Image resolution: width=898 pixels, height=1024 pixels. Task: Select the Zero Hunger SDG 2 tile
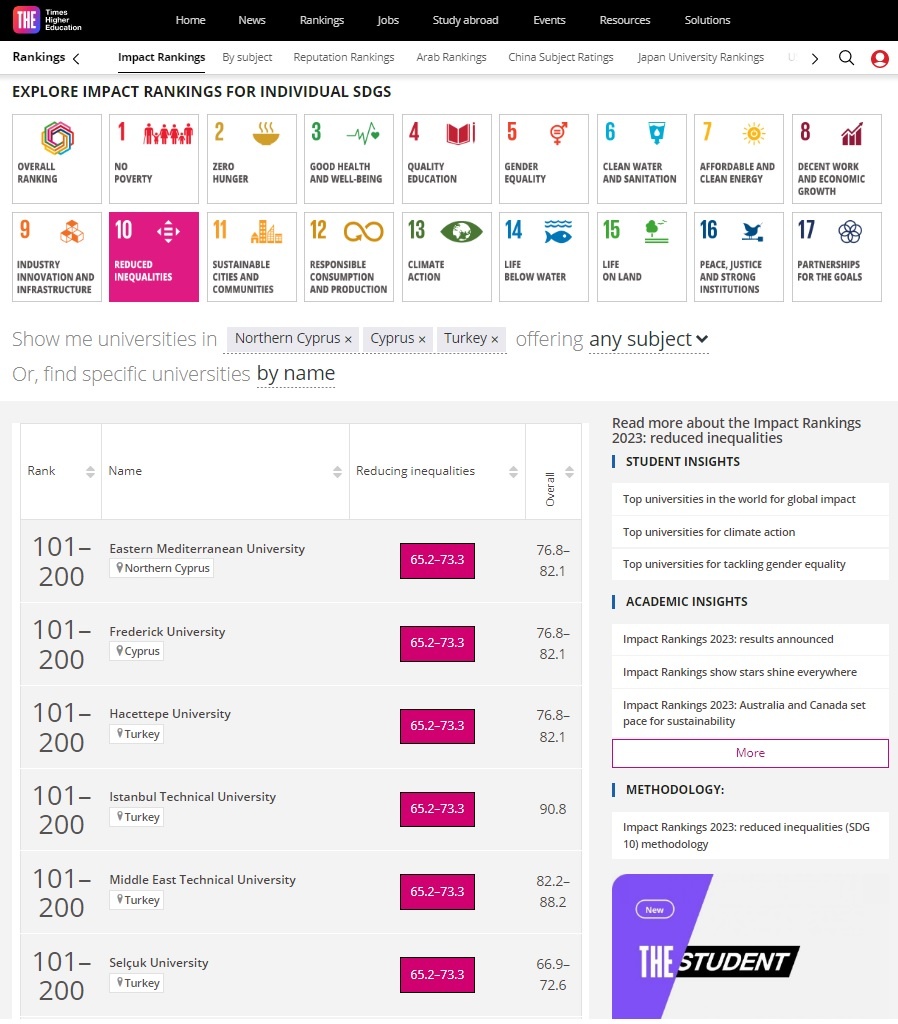click(251, 159)
